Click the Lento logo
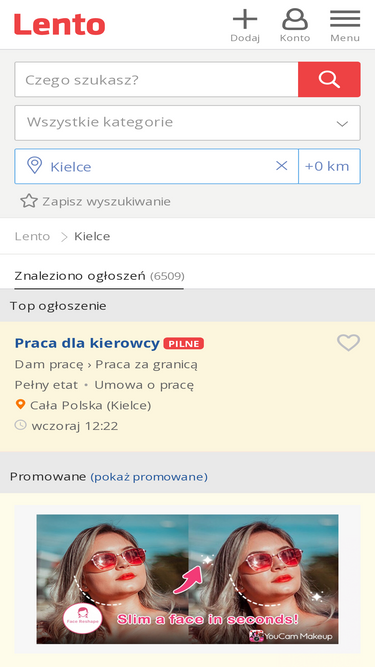Screen dimensions: 375x667 pyautogui.click(x=60, y=24)
